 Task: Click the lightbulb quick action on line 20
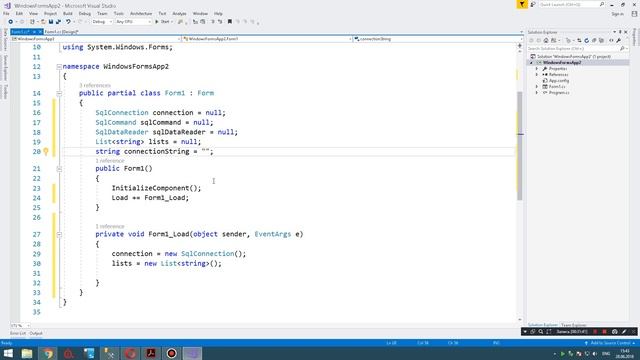[x=46, y=151]
